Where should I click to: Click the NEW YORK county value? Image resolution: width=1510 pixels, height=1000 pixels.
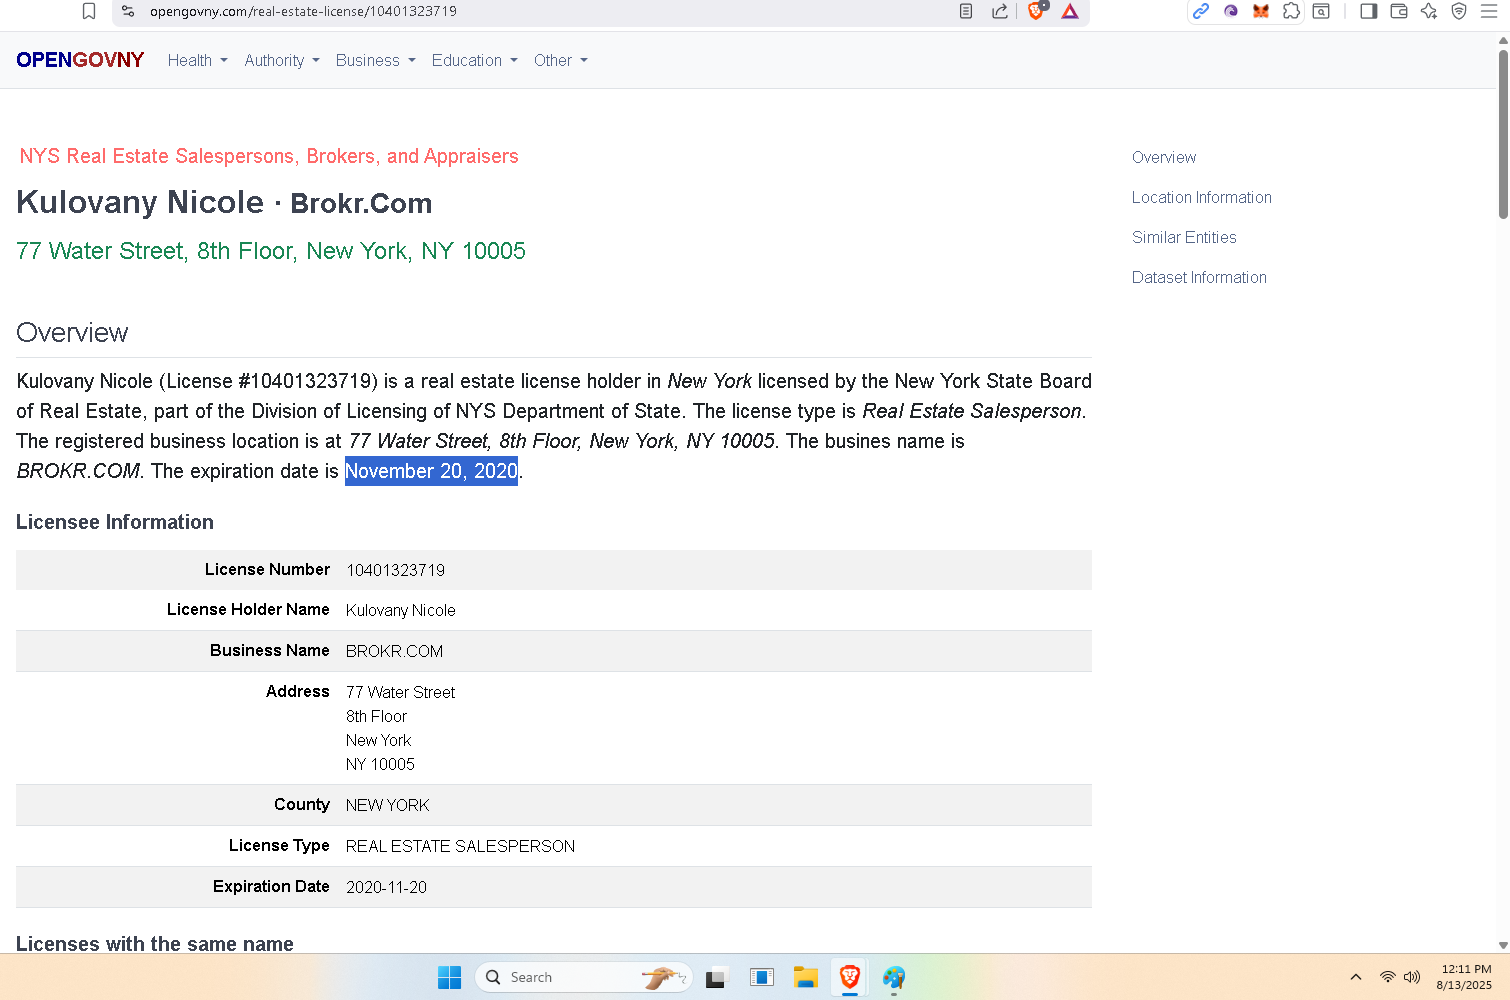click(387, 805)
